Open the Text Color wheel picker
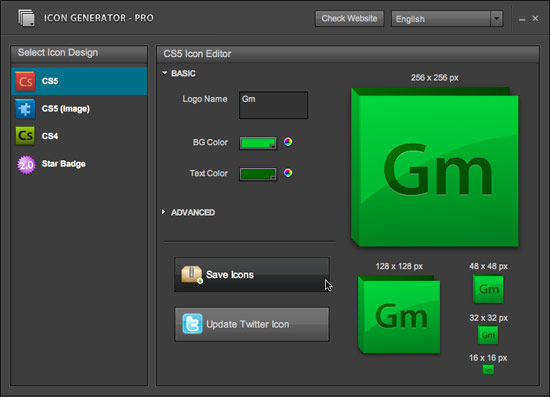This screenshot has height=397, width=550. click(288, 173)
